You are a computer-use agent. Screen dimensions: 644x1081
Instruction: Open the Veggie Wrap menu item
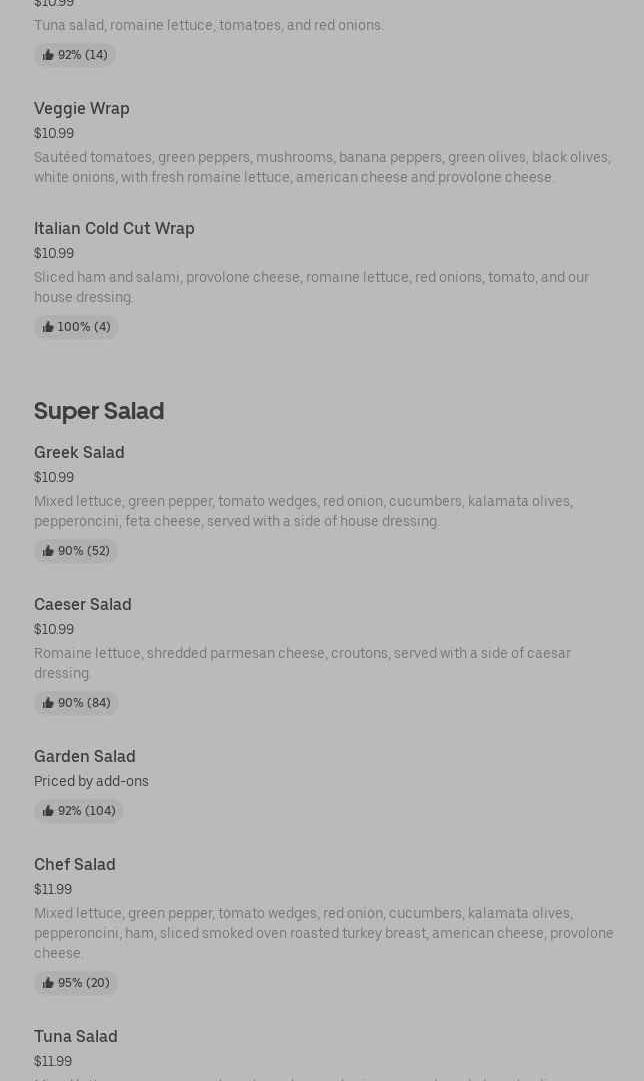tap(82, 108)
